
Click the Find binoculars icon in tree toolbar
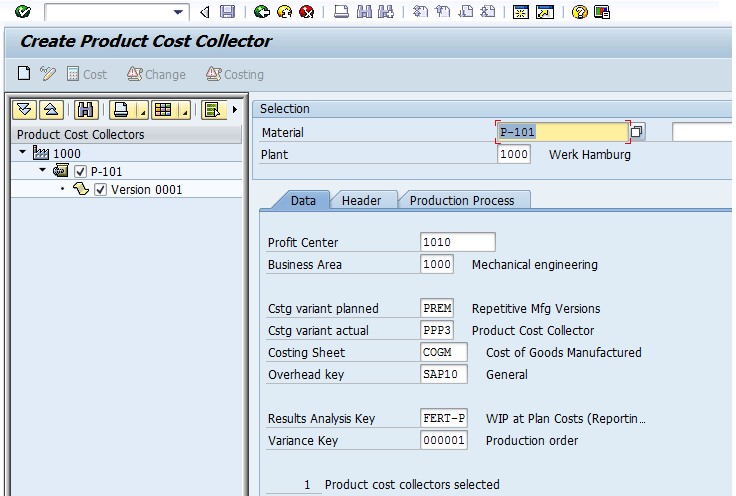[86, 109]
